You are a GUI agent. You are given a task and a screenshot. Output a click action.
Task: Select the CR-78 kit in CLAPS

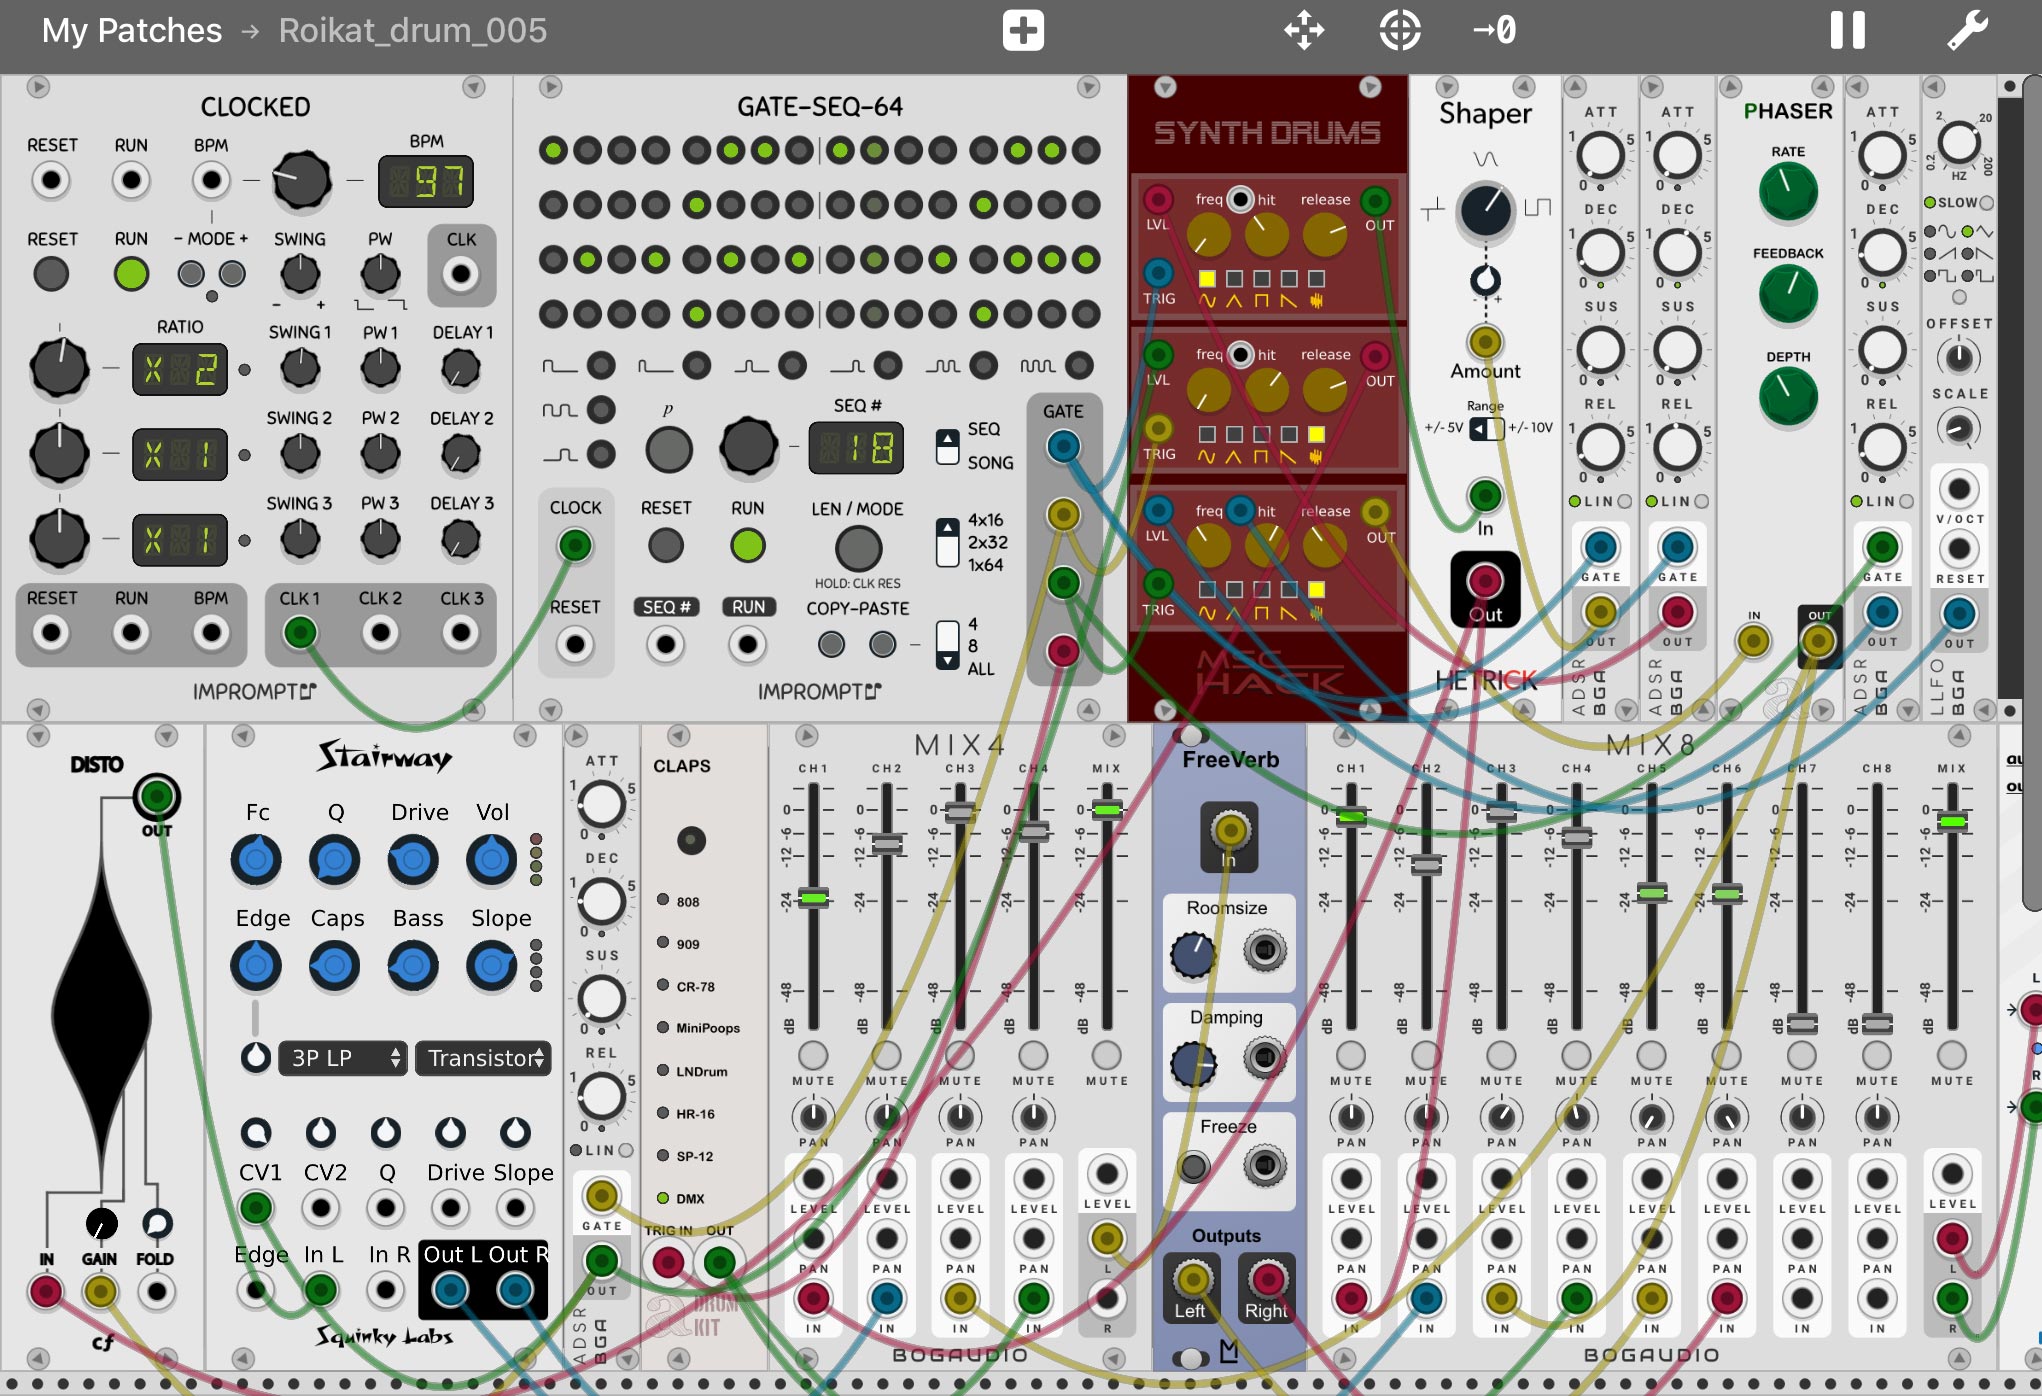tap(663, 985)
